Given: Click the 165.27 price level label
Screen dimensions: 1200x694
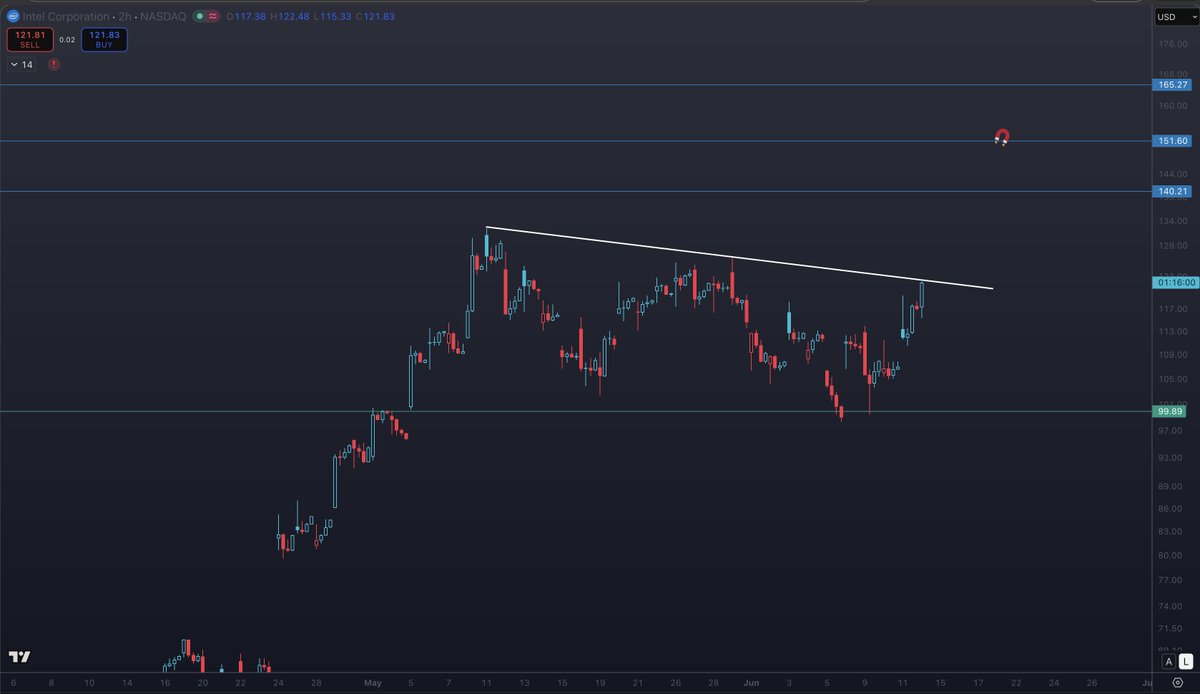Looking at the screenshot, I should click(1172, 85).
